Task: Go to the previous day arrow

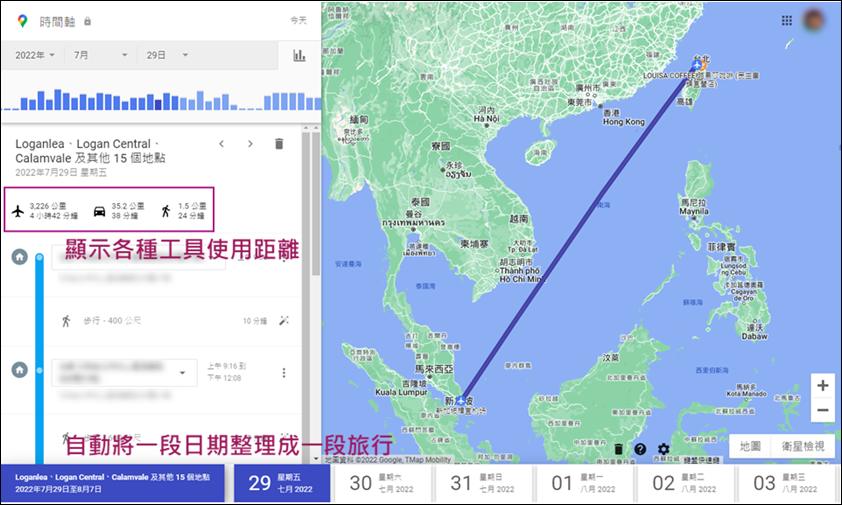Action: tap(222, 144)
